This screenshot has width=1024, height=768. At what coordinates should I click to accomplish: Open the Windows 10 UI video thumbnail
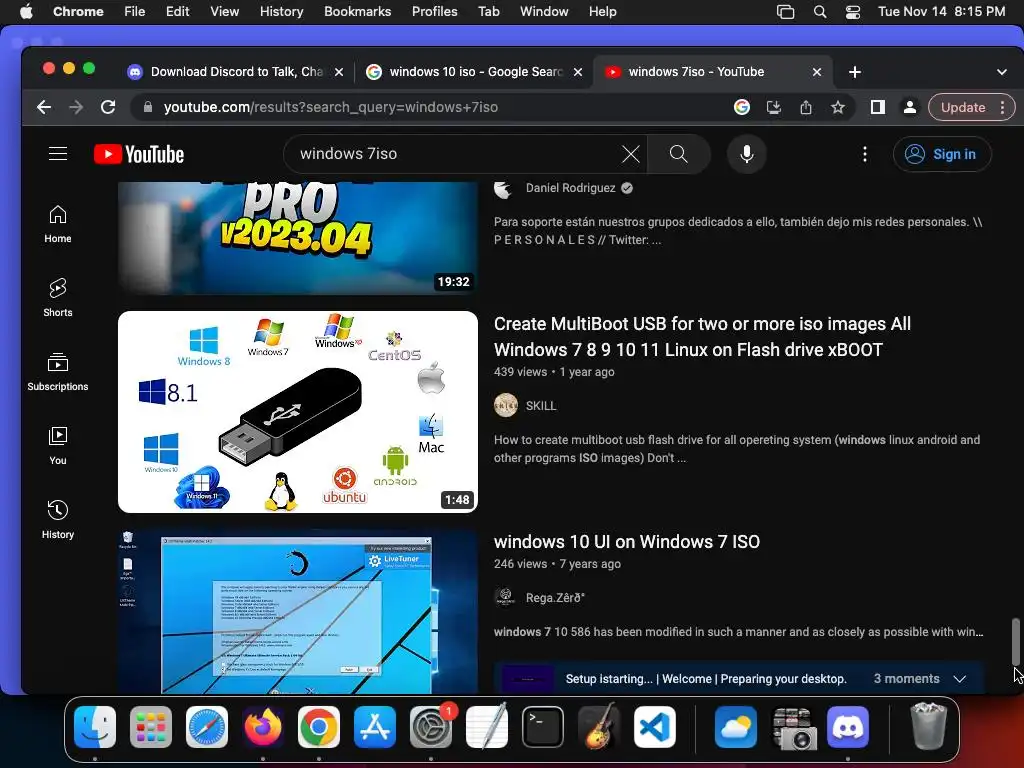tap(298, 611)
